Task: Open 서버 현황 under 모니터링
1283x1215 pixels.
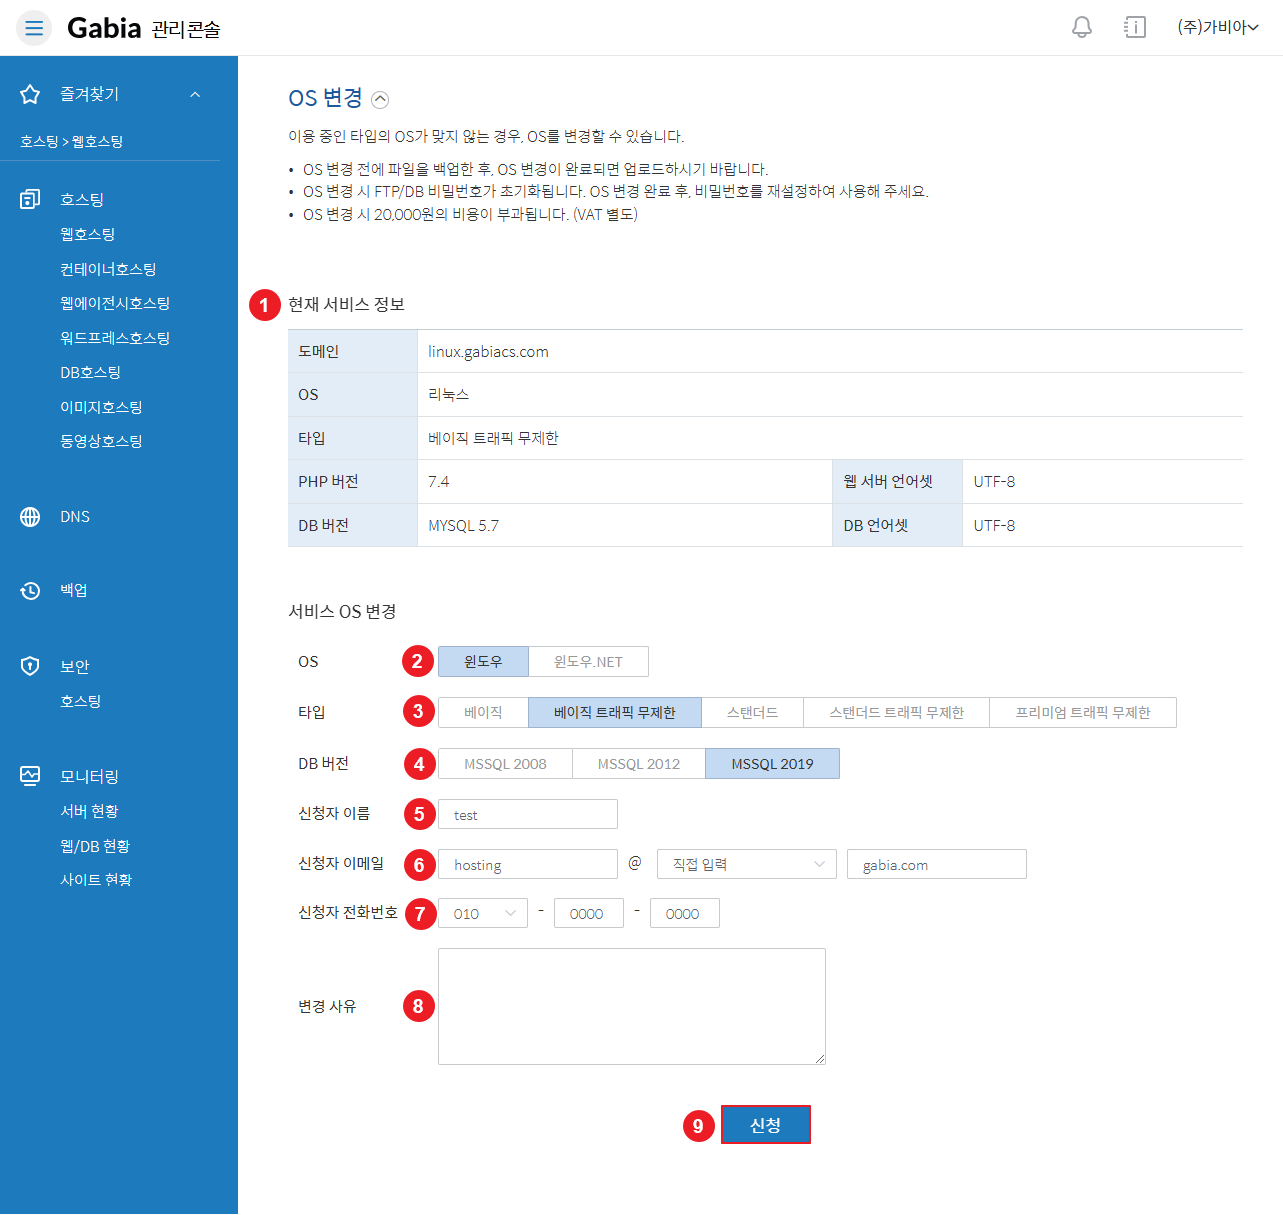Action: click(89, 811)
